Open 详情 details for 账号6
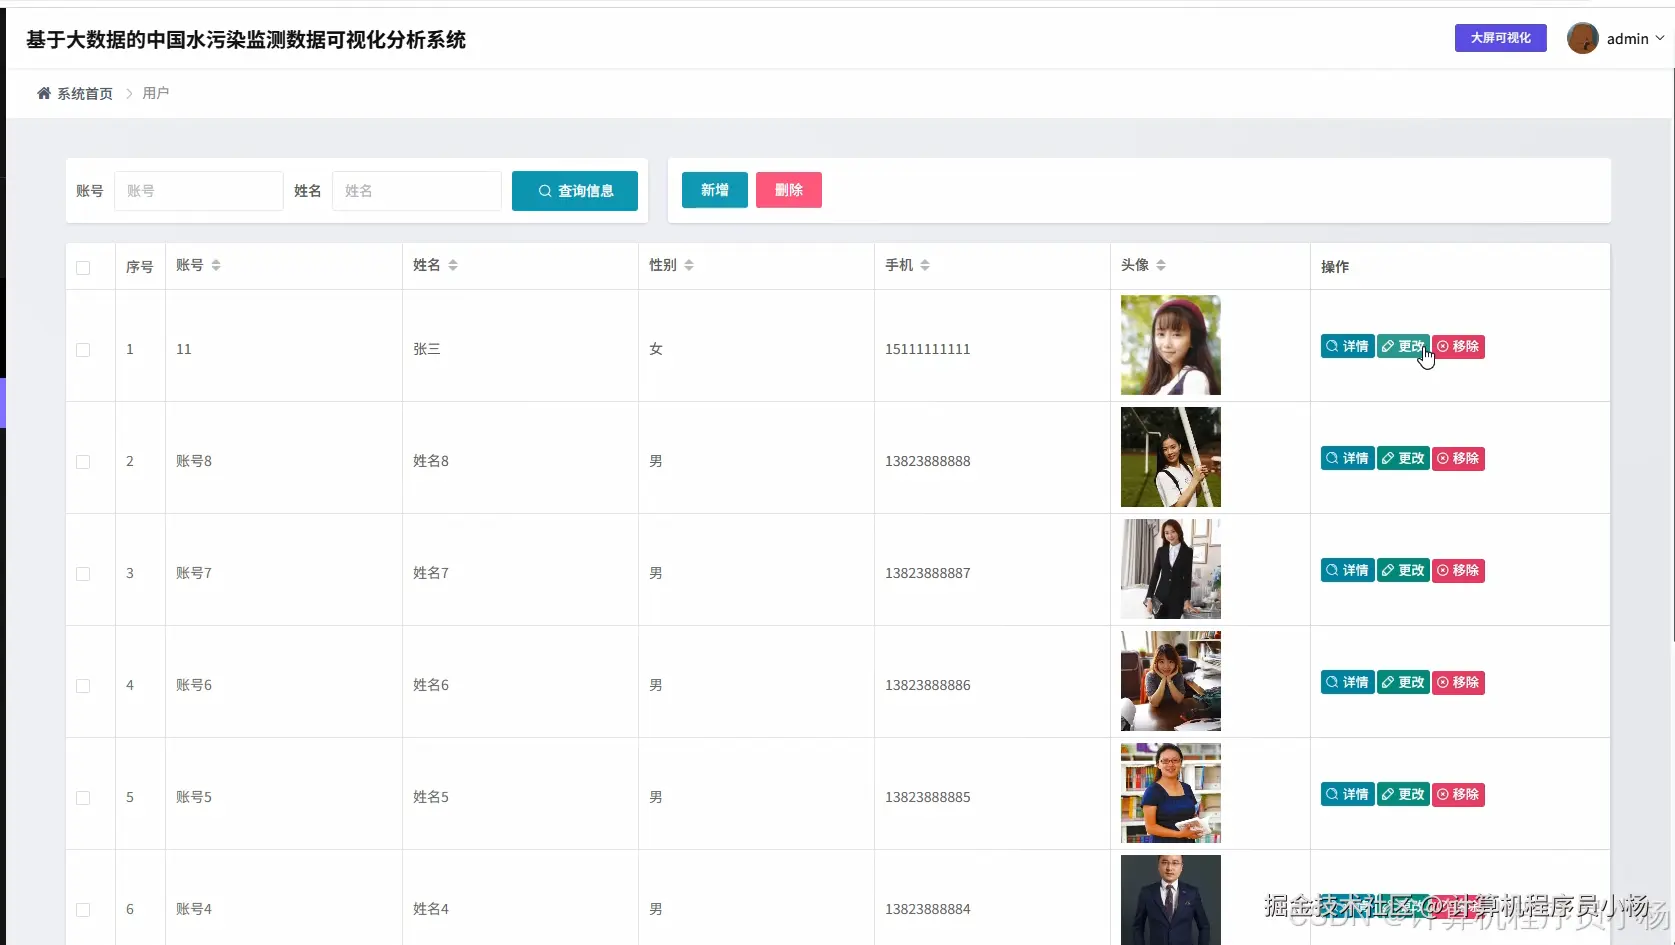 point(1347,682)
